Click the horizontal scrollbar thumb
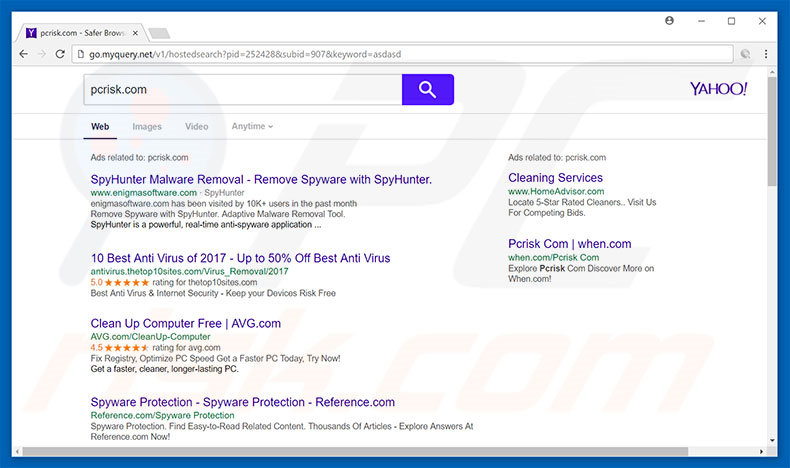Viewport: 790px width, 468px height. 355,451
